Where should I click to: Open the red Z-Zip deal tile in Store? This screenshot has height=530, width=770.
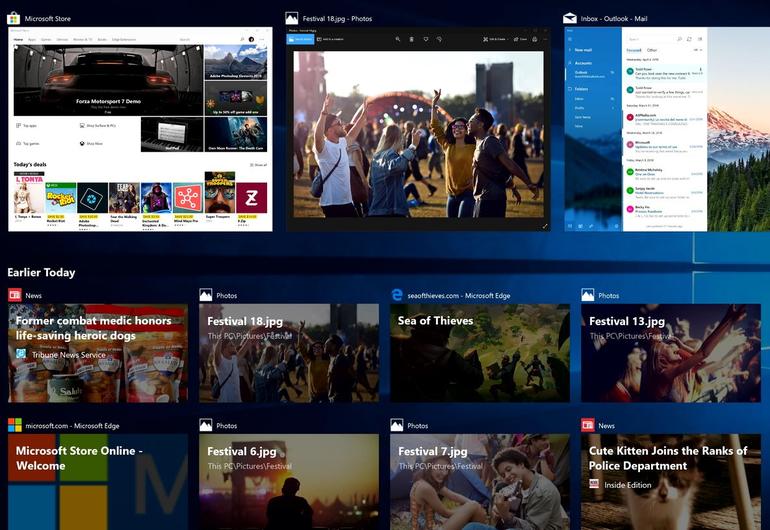251,203
